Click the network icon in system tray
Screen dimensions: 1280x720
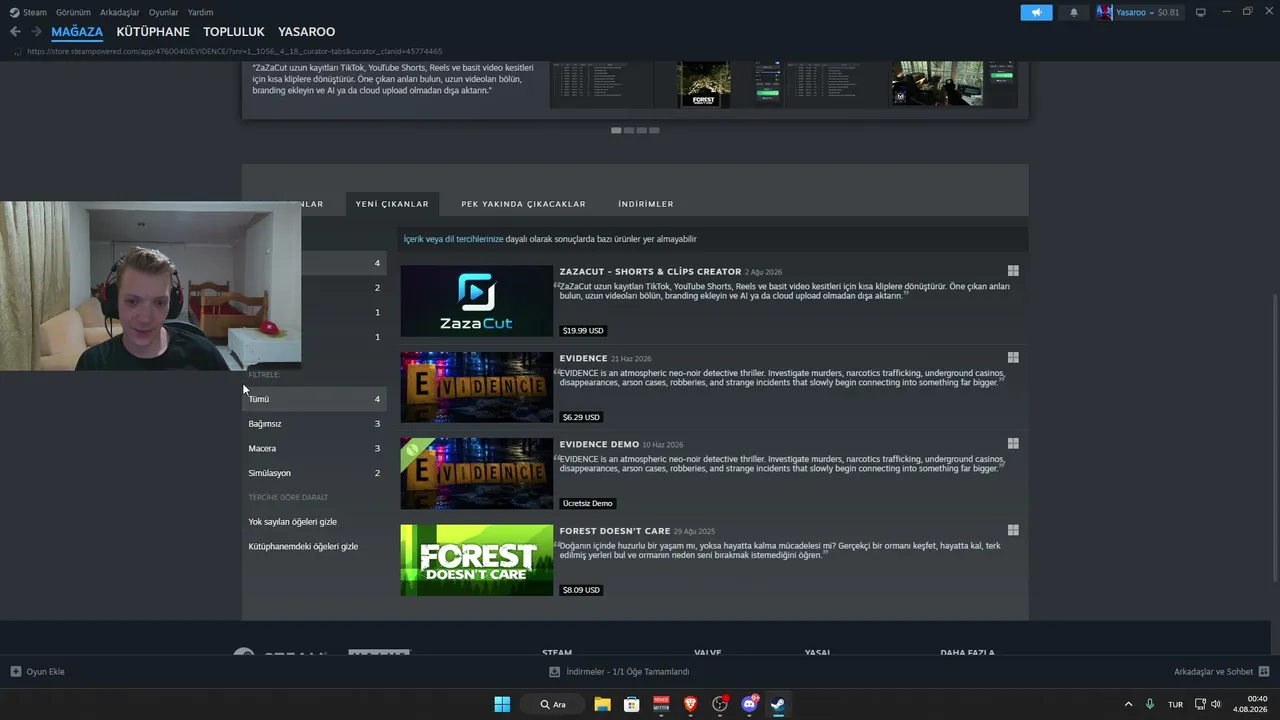pyautogui.click(x=1201, y=704)
